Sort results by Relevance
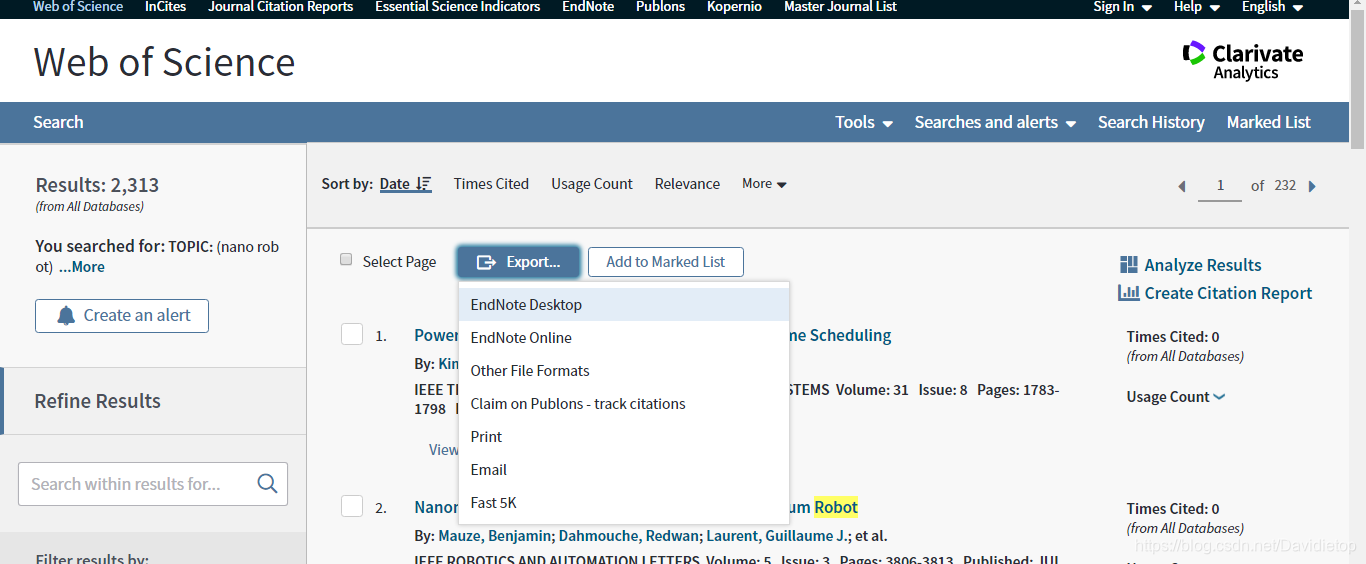This screenshot has height=564, width=1366. click(x=687, y=184)
